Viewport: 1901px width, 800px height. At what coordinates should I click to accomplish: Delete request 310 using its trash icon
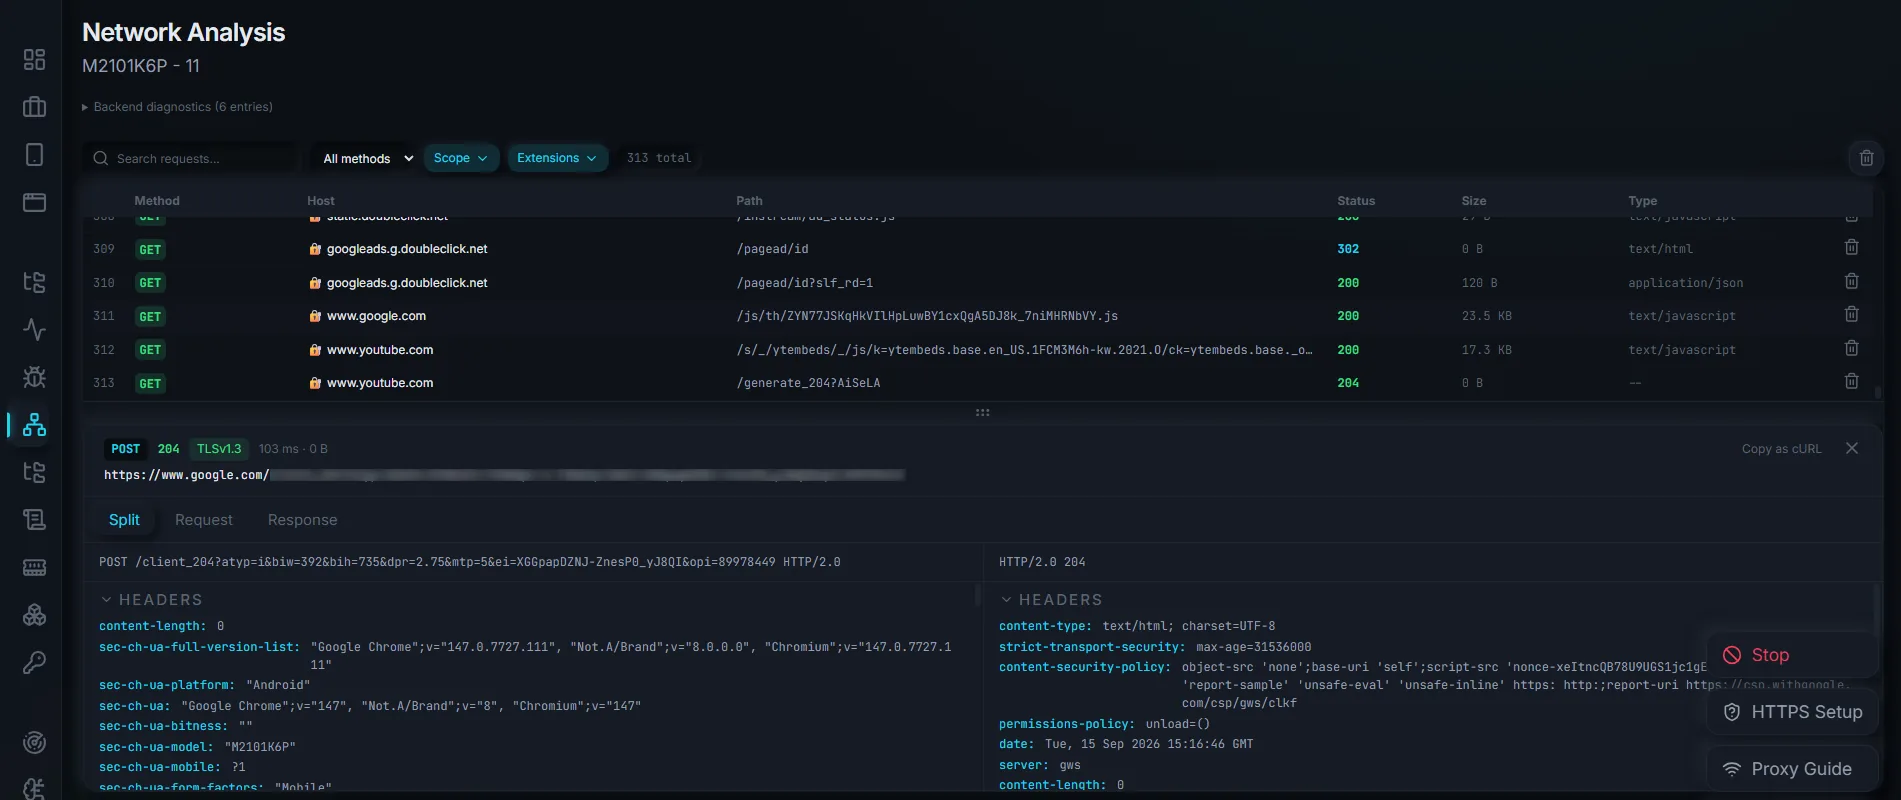(1851, 281)
